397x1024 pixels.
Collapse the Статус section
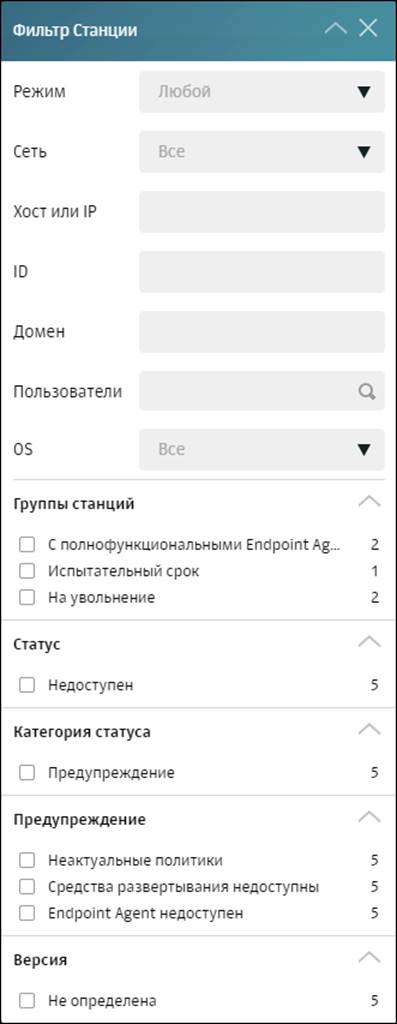click(370, 641)
